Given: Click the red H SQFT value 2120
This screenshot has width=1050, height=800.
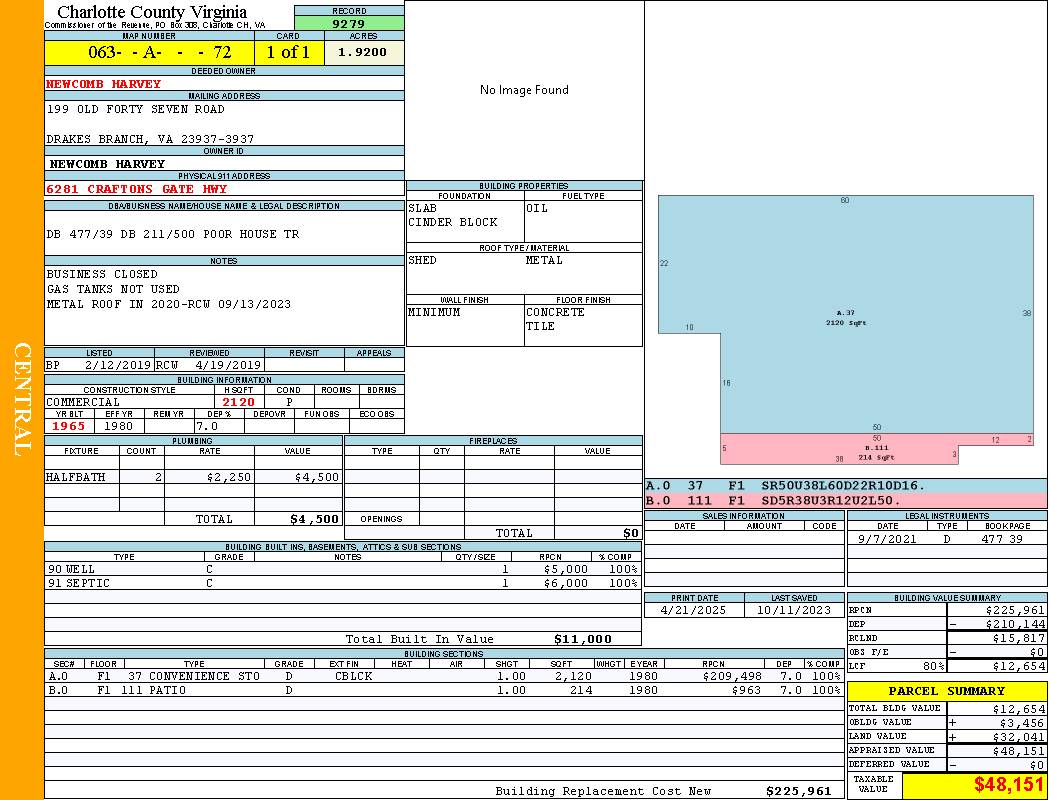Looking at the screenshot, I should 239,402.
